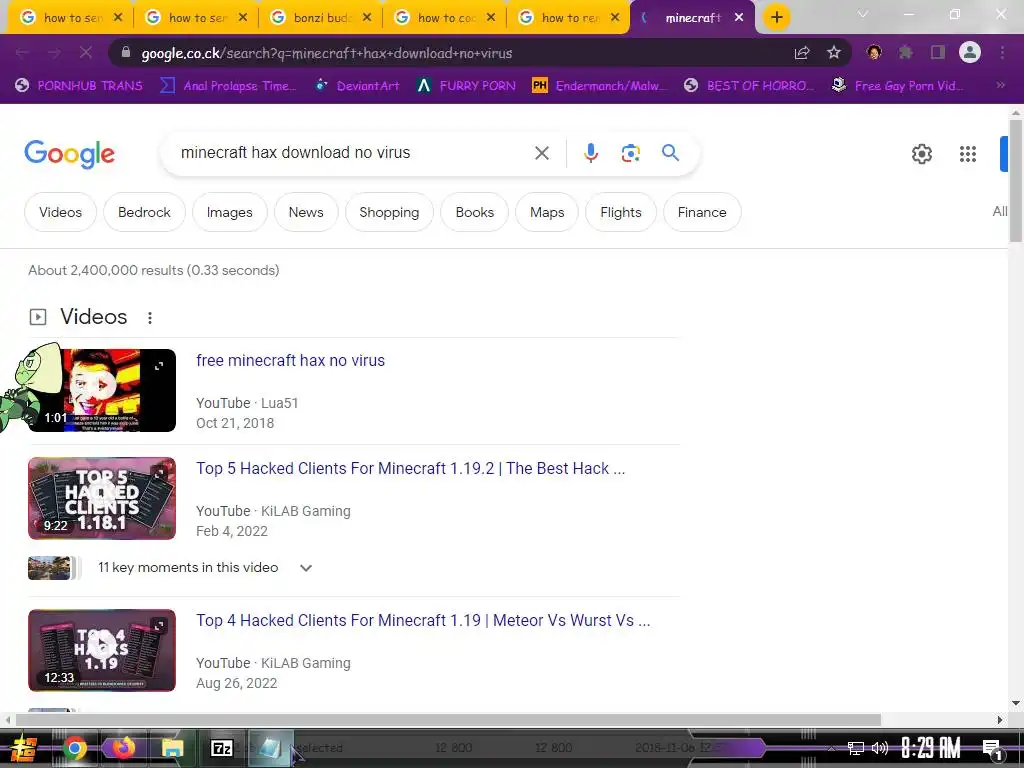This screenshot has height=768, width=1024.
Task: Click the site lock icon
Action: [127, 53]
